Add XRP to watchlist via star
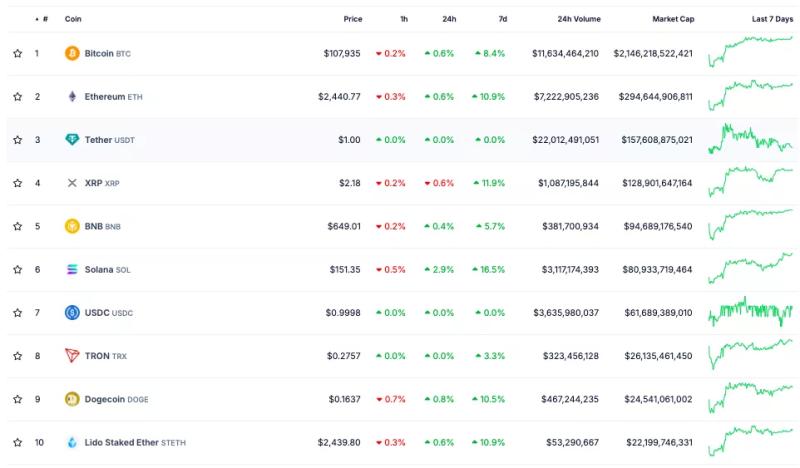Viewport: 800px width, 468px height. click(x=18, y=183)
